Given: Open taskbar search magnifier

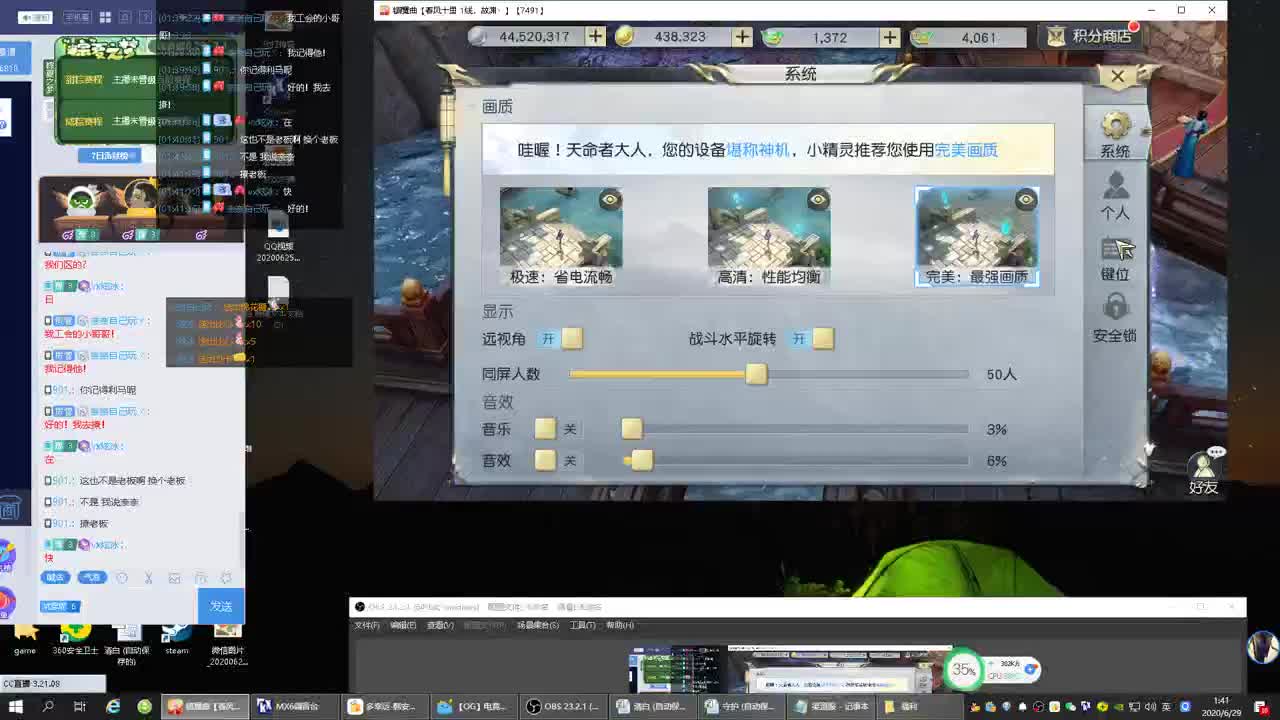Looking at the screenshot, I should point(48,706).
